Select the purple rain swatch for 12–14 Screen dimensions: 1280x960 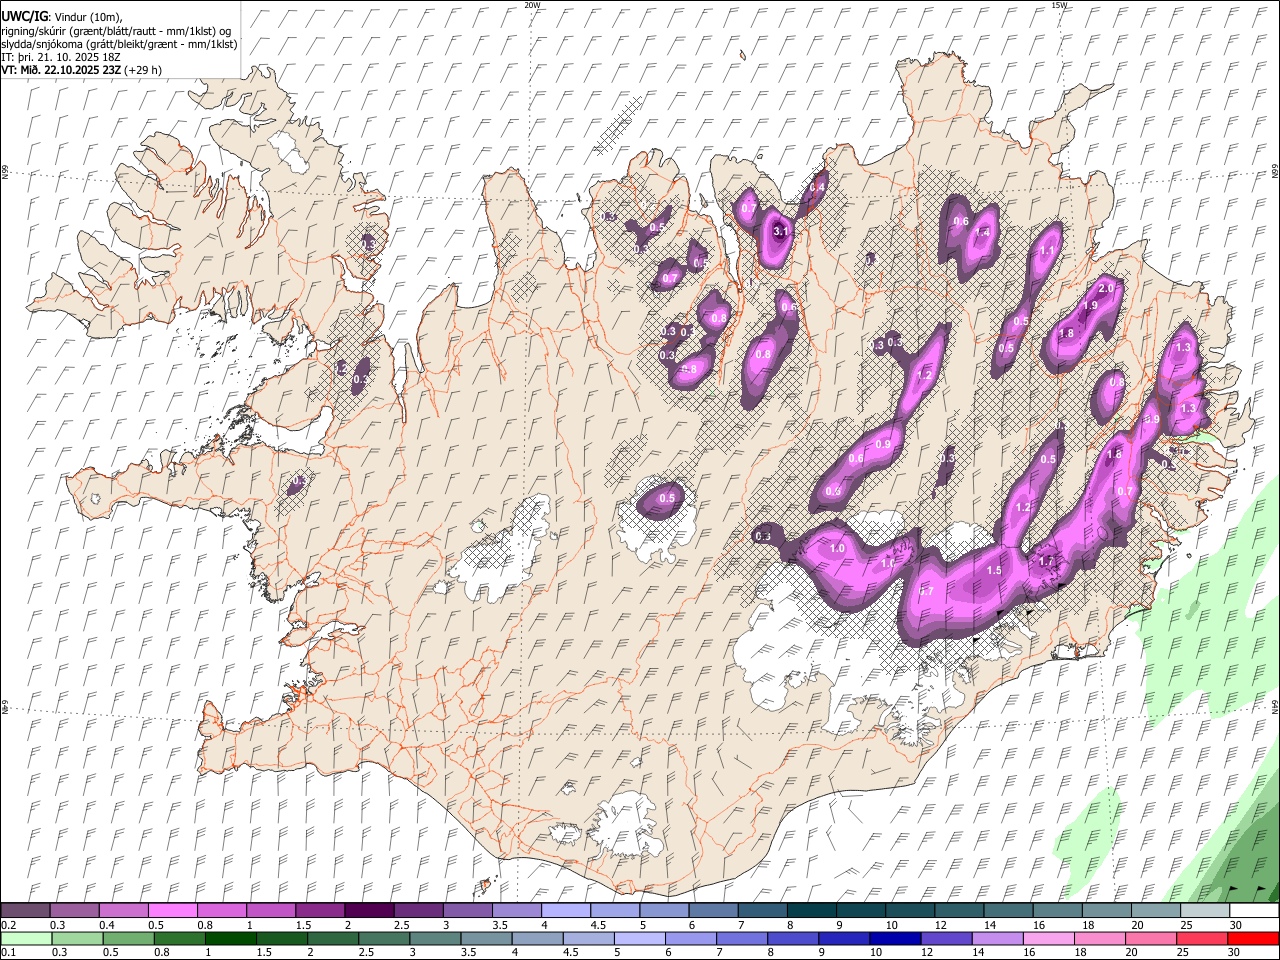(x=947, y=938)
